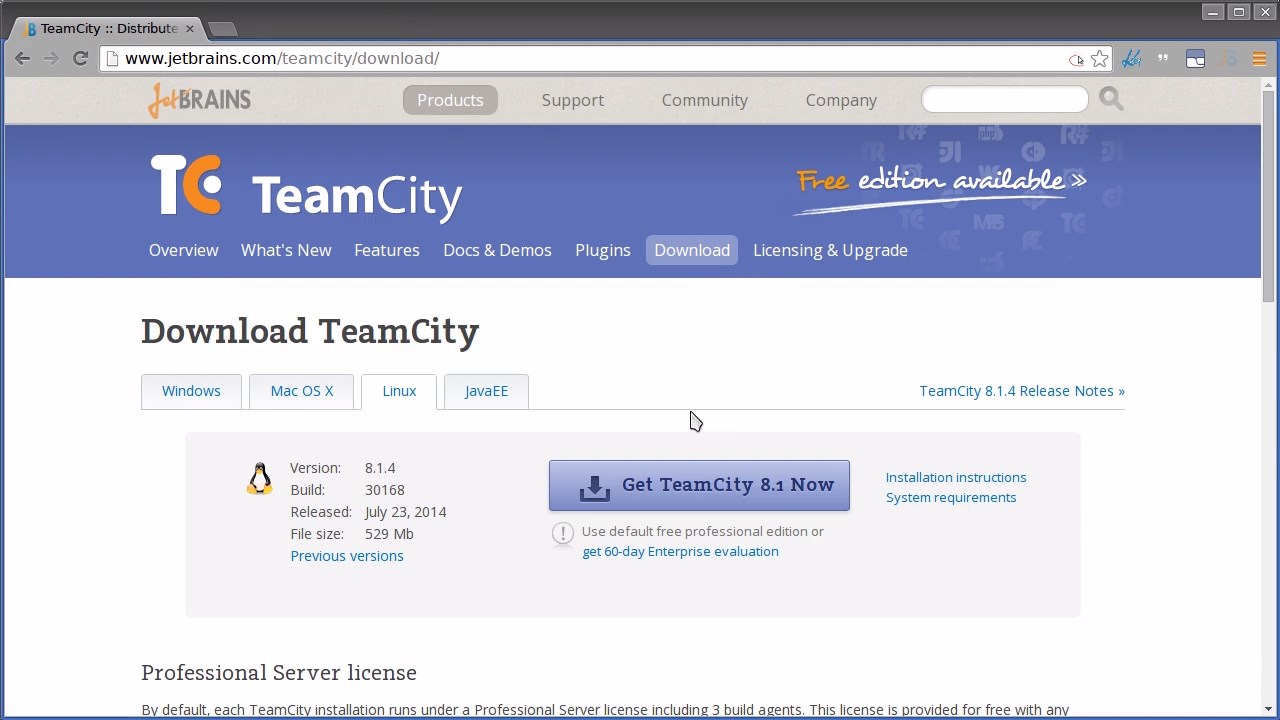Viewport: 1280px width, 720px height.
Task: Click the quotation marks extension icon
Action: pyautogui.click(x=1163, y=59)
